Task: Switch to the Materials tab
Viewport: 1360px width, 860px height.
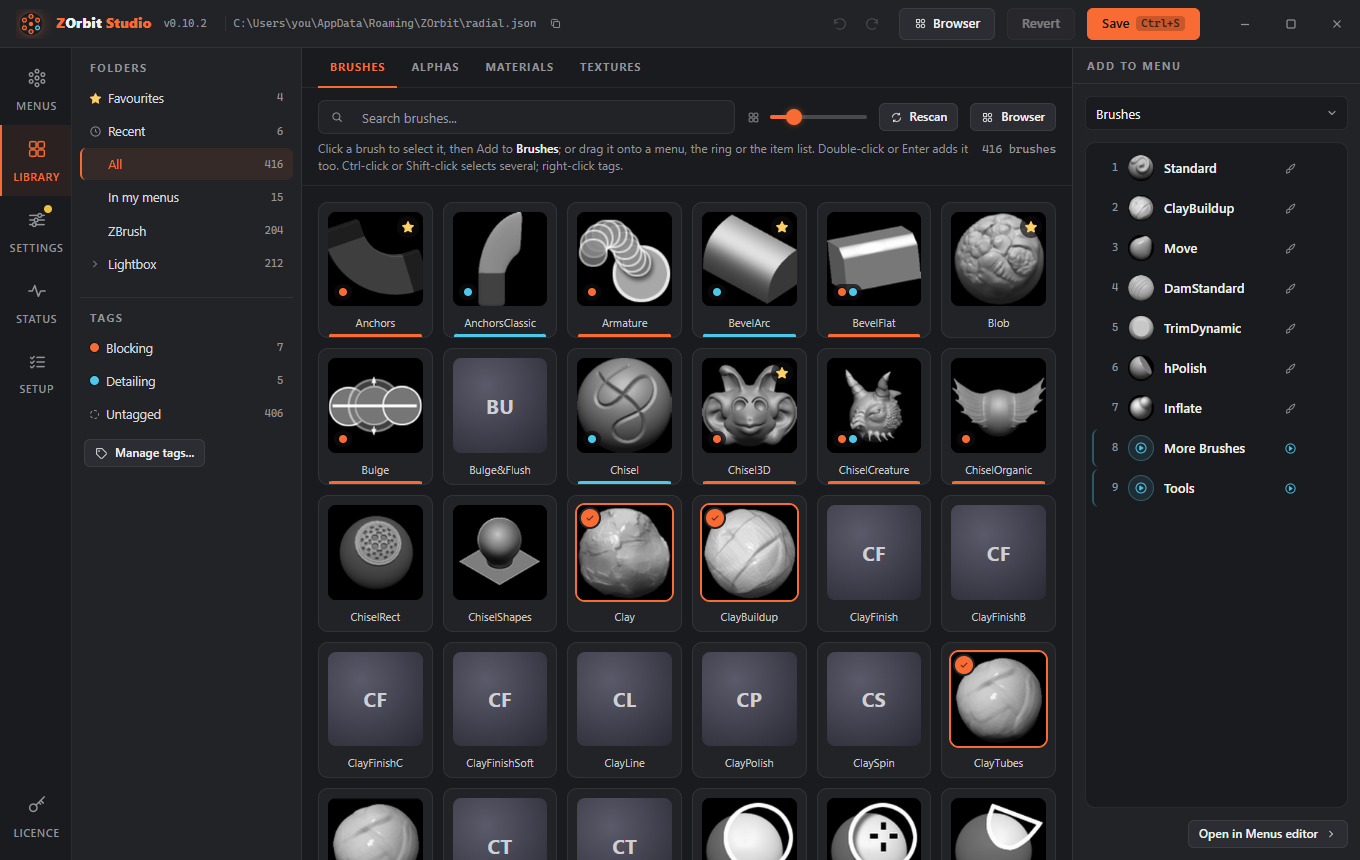Action: tap(519, 67)
